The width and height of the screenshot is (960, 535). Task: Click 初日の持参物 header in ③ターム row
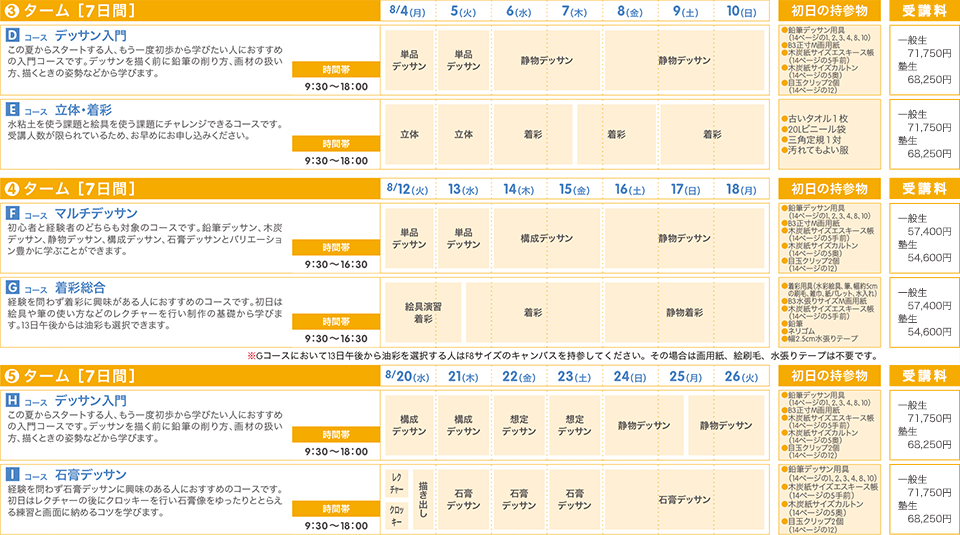[x=830, y=10]
